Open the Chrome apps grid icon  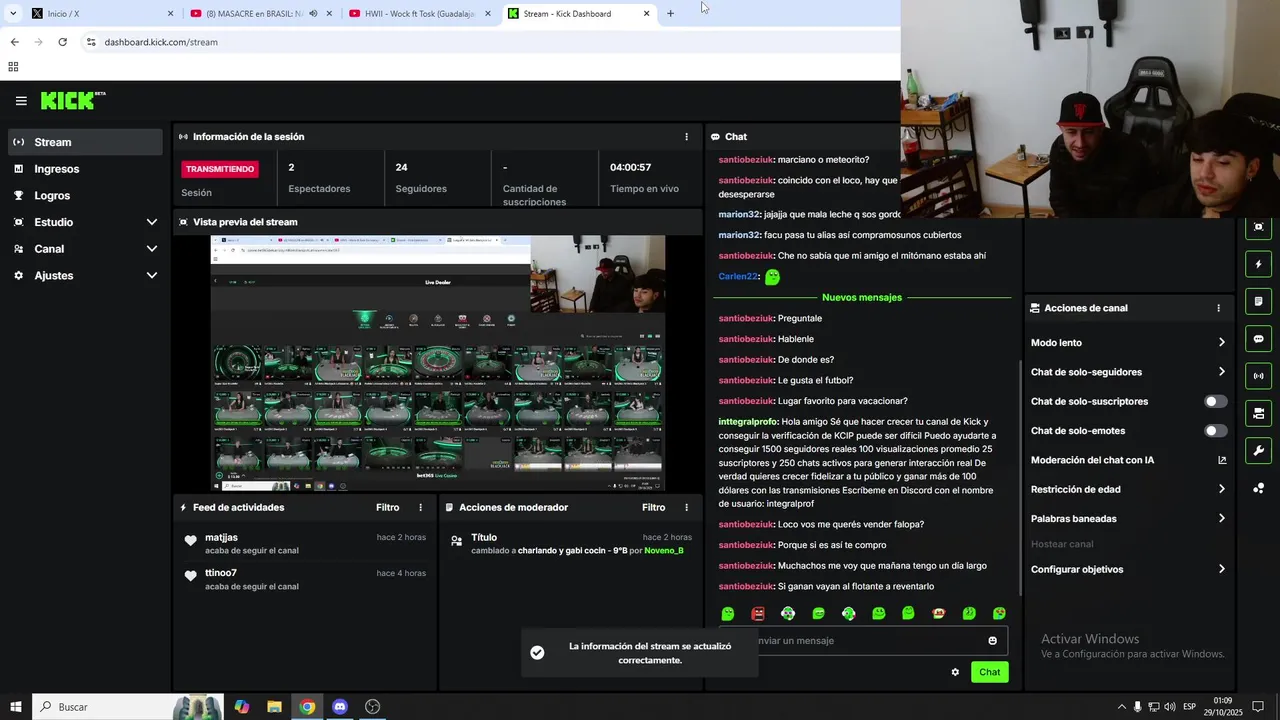pos(13,67)
